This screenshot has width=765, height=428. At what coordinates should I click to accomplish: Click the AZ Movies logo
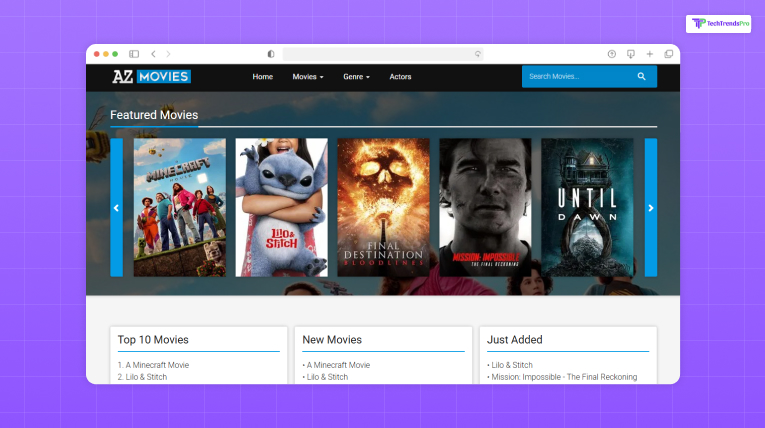(x=151, y=77)
